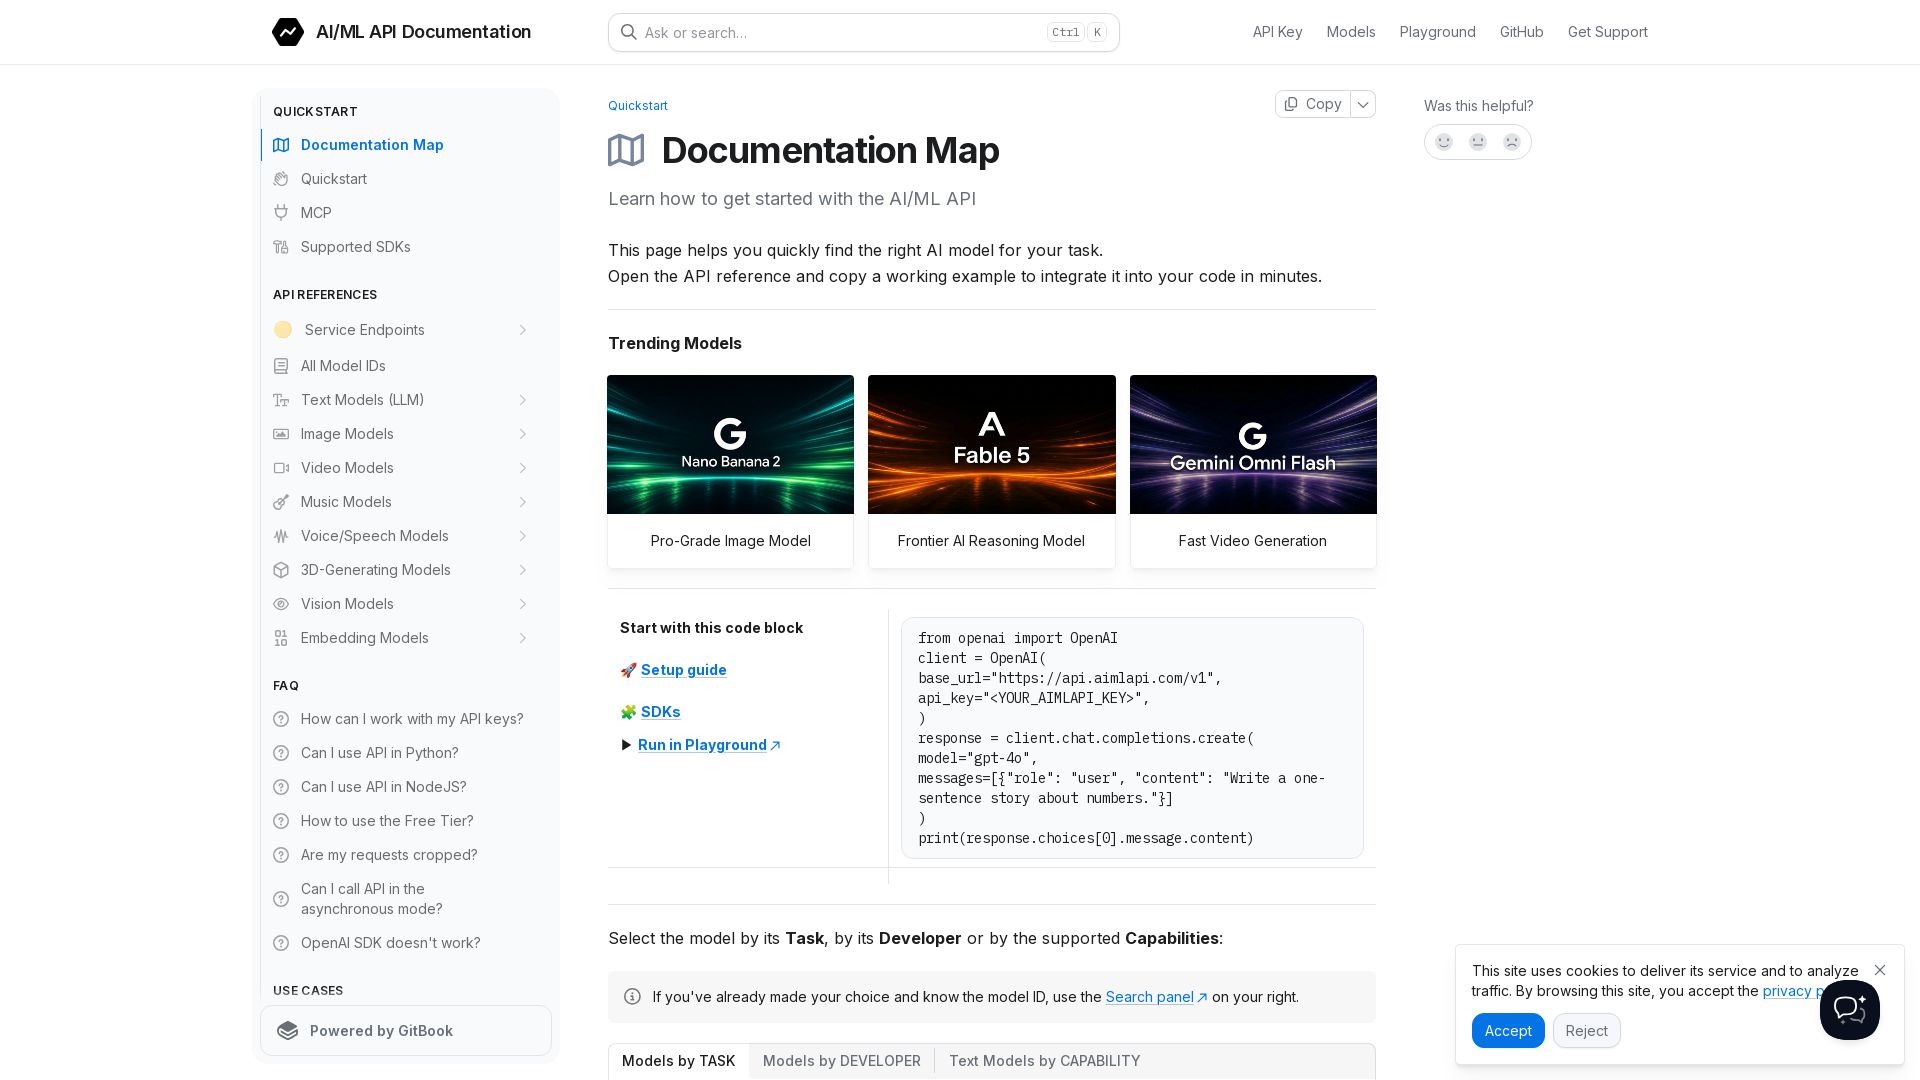1920x1080 pixels.
Task: Follow the Search panel link
Action: tap(1156, 997)
